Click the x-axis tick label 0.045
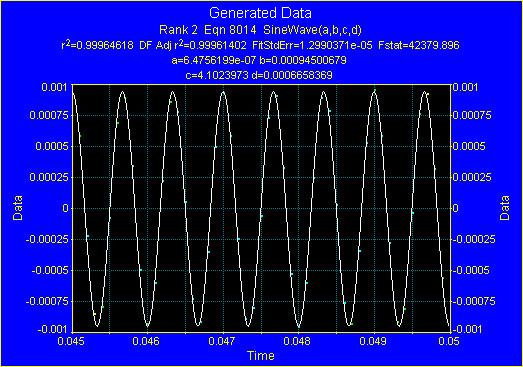The width and height of the screenshot is (523, 367). coord(71,341)
